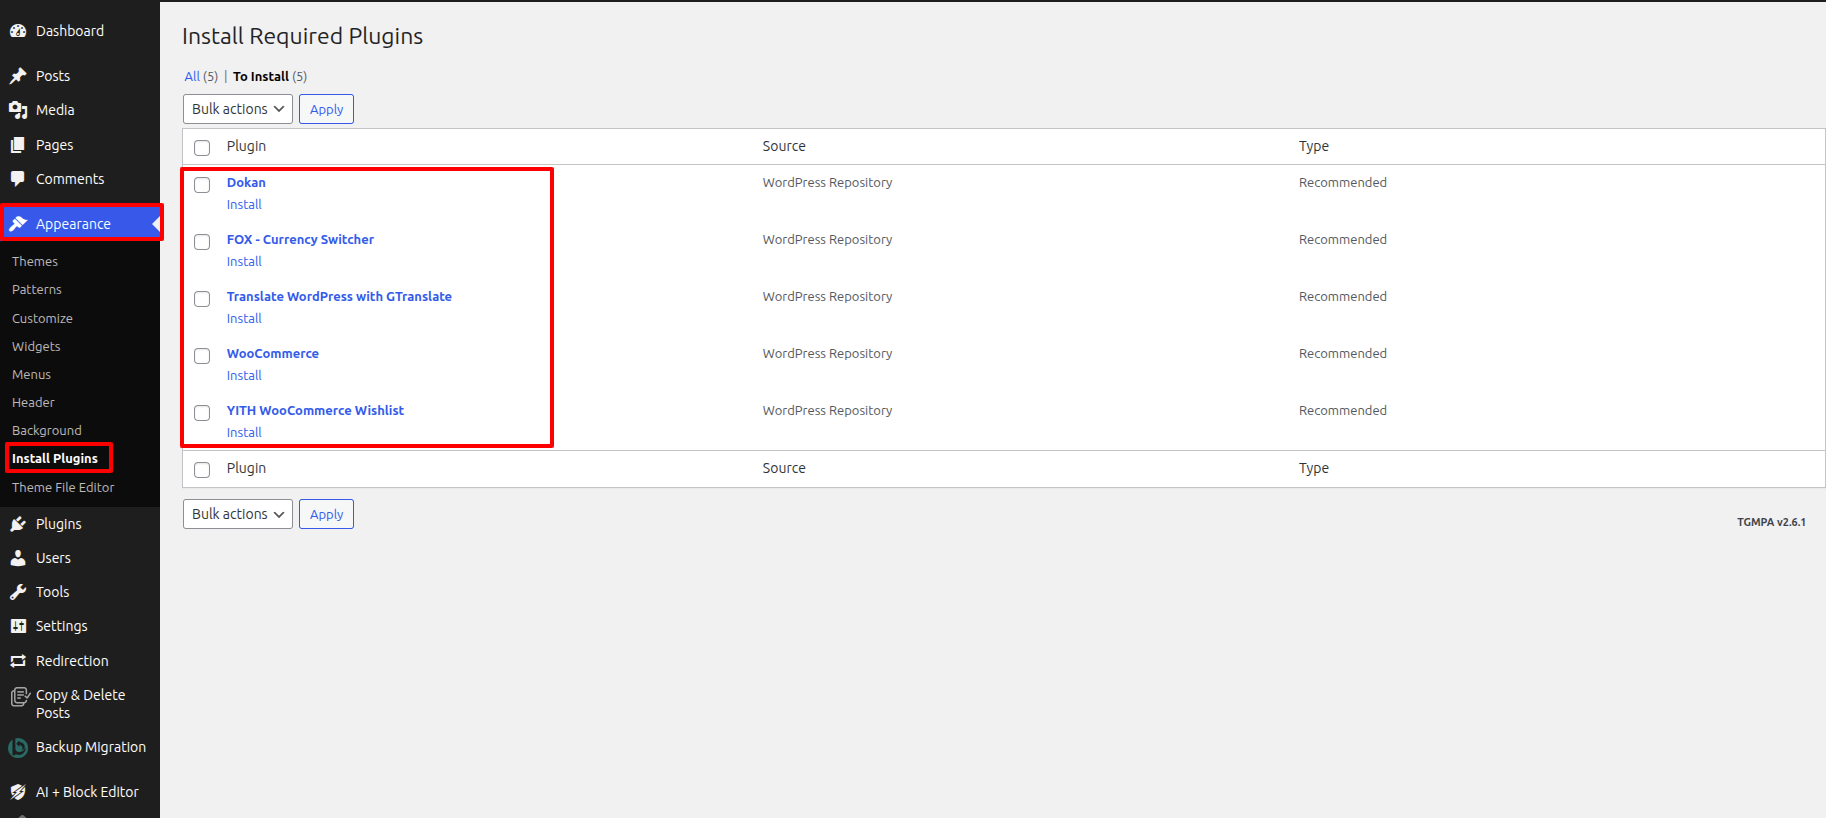Open the top Bulk actions dropdown
This screenshot has height=818, width=1826.
click(238, 109)
